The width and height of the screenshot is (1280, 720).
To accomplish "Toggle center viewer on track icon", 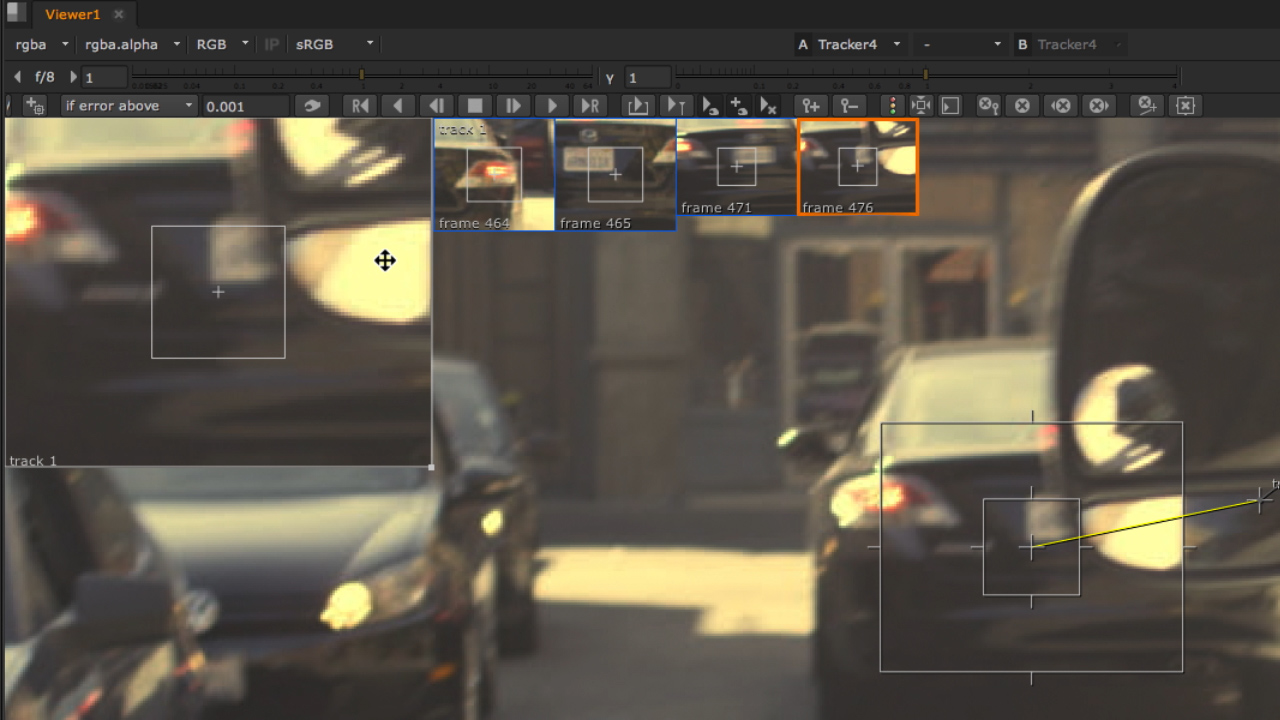I will [x=921, y=105].
